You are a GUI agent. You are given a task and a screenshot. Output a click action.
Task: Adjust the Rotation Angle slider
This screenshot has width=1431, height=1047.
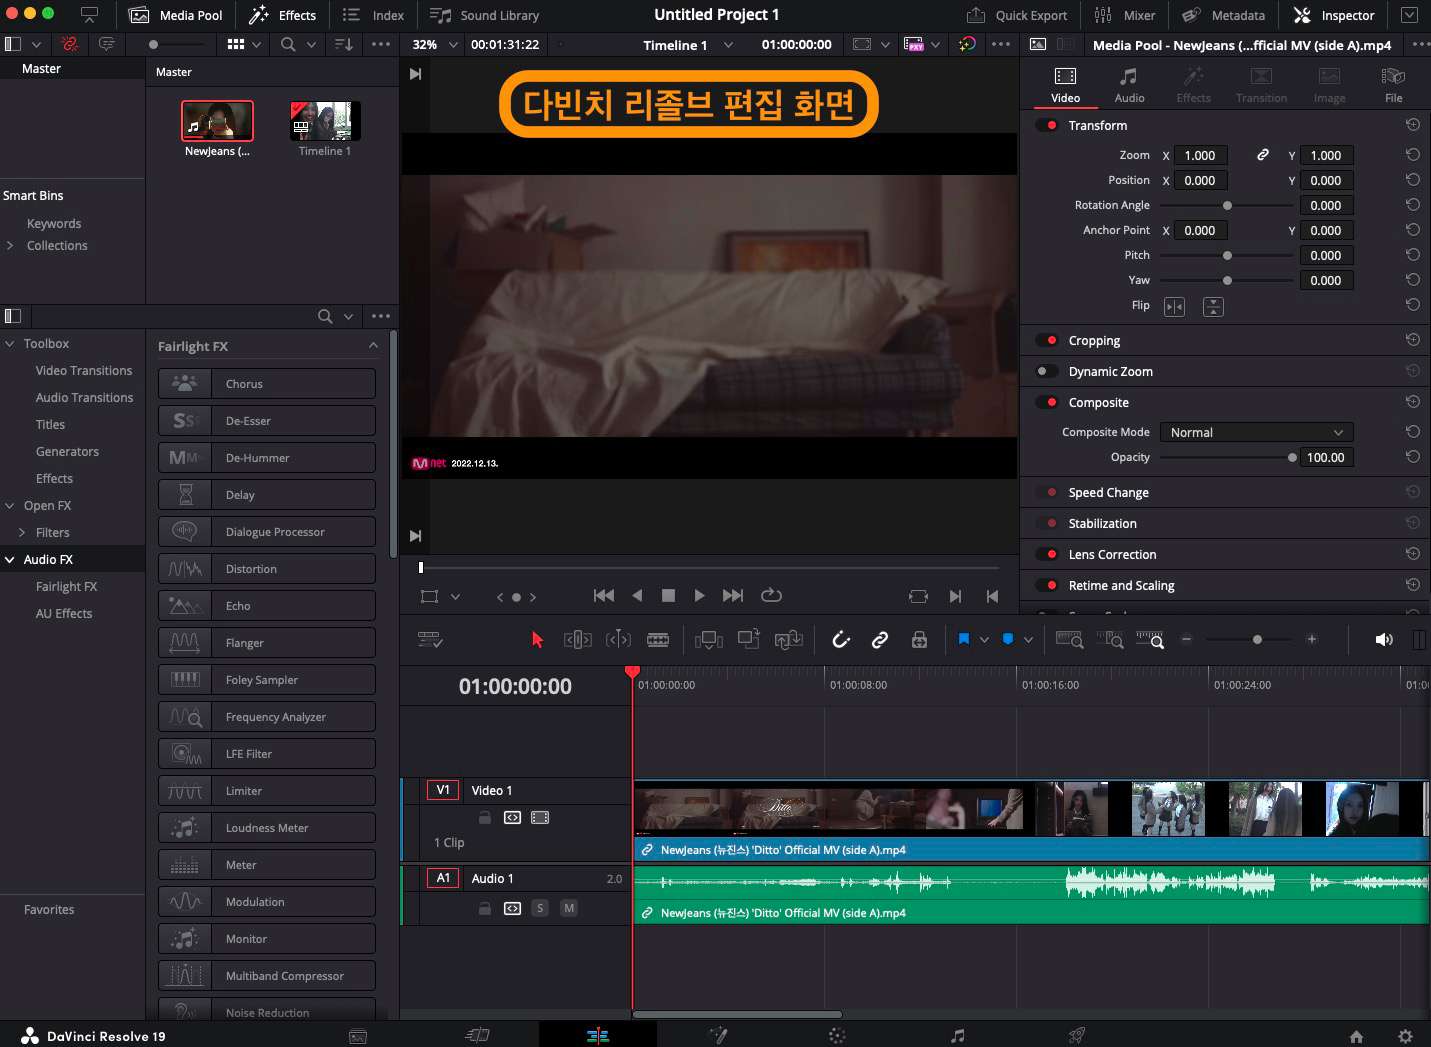click(1227, 205)
